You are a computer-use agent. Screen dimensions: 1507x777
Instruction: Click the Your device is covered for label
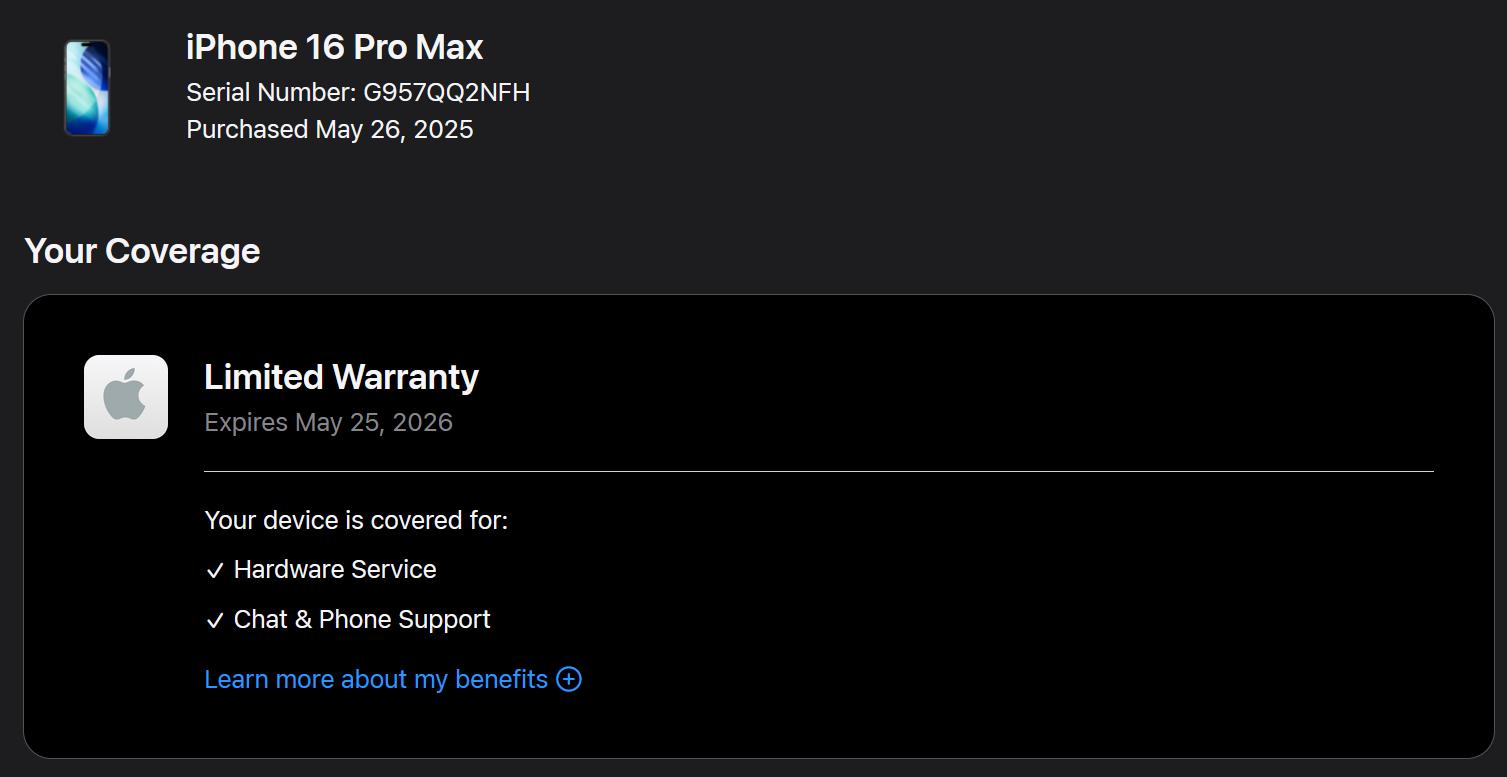click(x=356, y=521)
